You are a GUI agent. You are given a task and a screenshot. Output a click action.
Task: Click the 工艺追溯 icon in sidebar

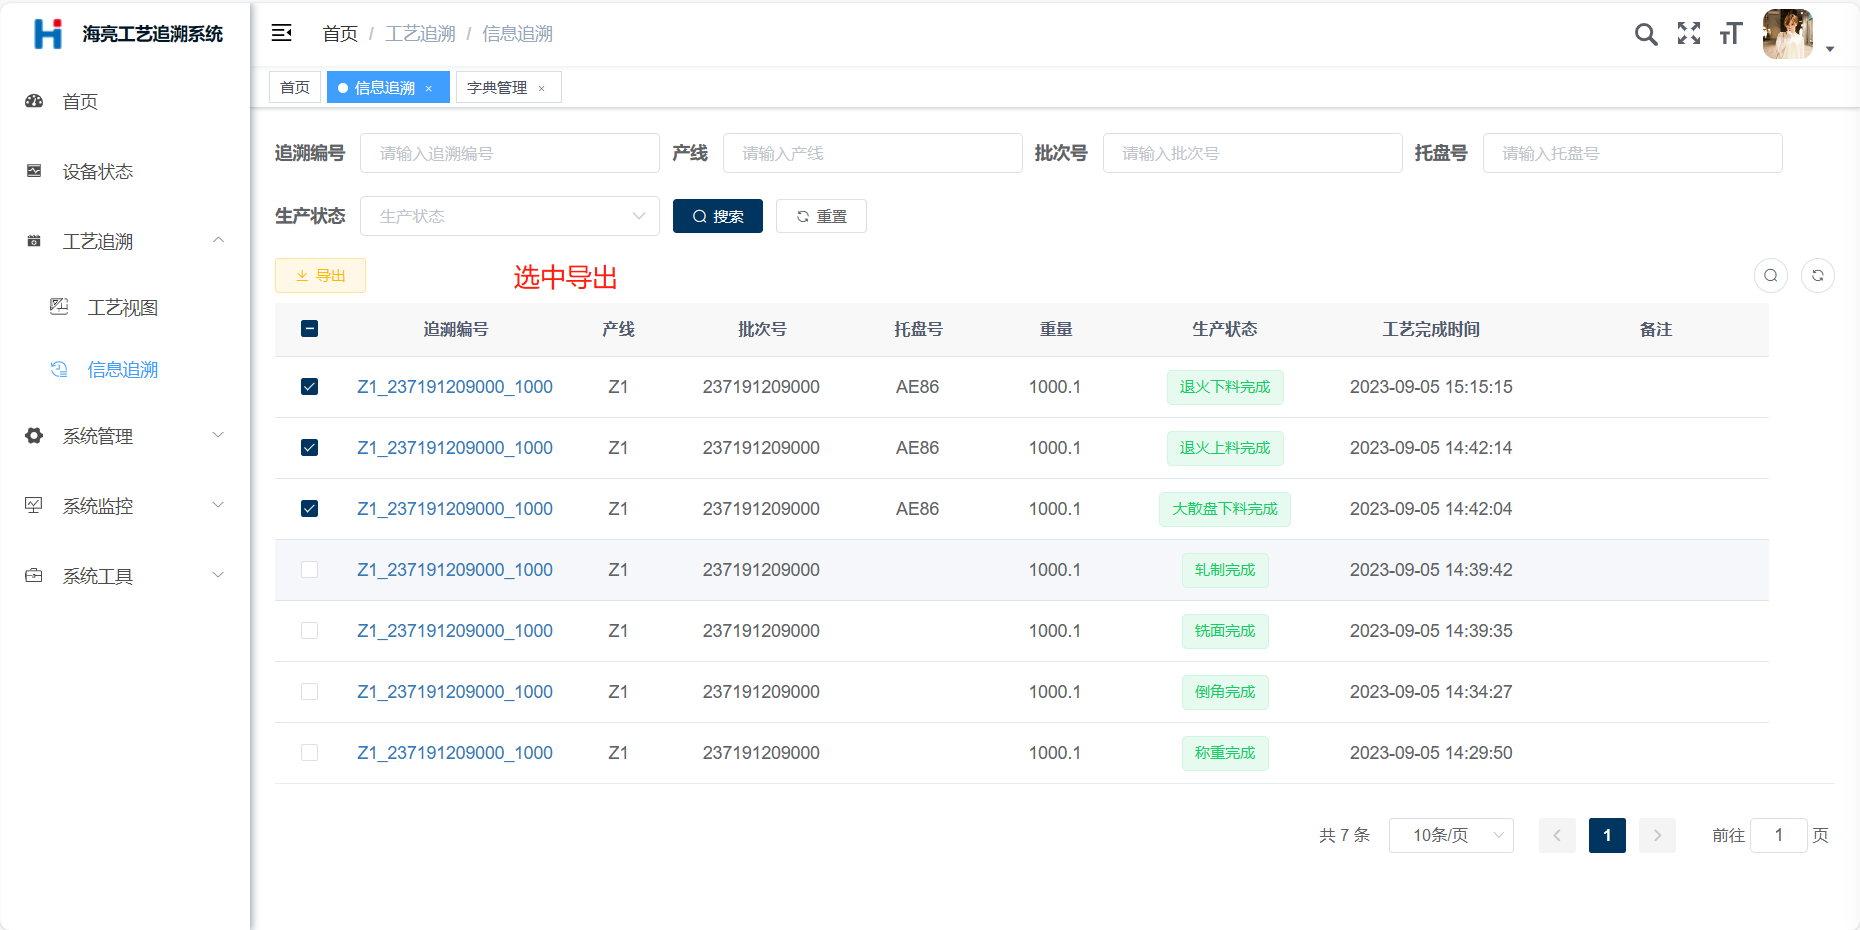34,241
